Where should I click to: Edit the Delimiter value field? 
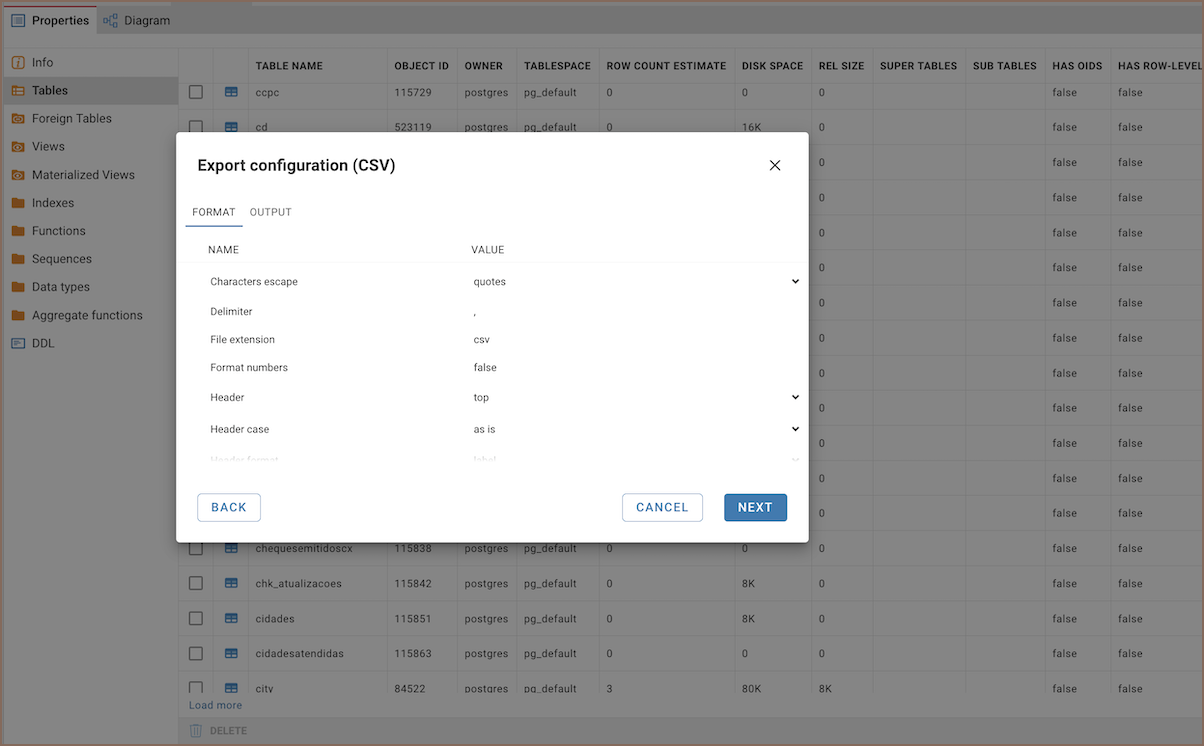coord(635,312)
